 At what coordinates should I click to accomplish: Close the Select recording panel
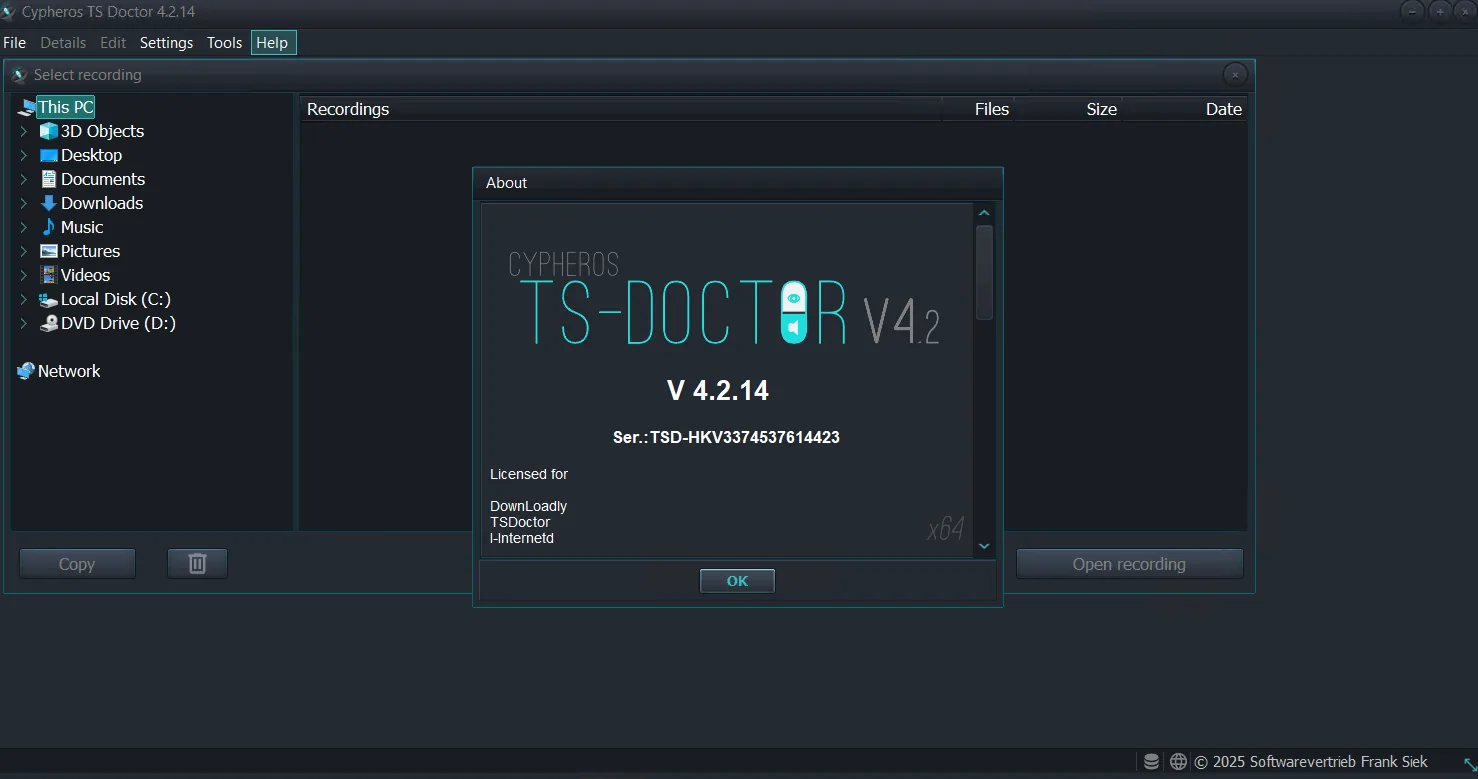(x=1235, y=75)
